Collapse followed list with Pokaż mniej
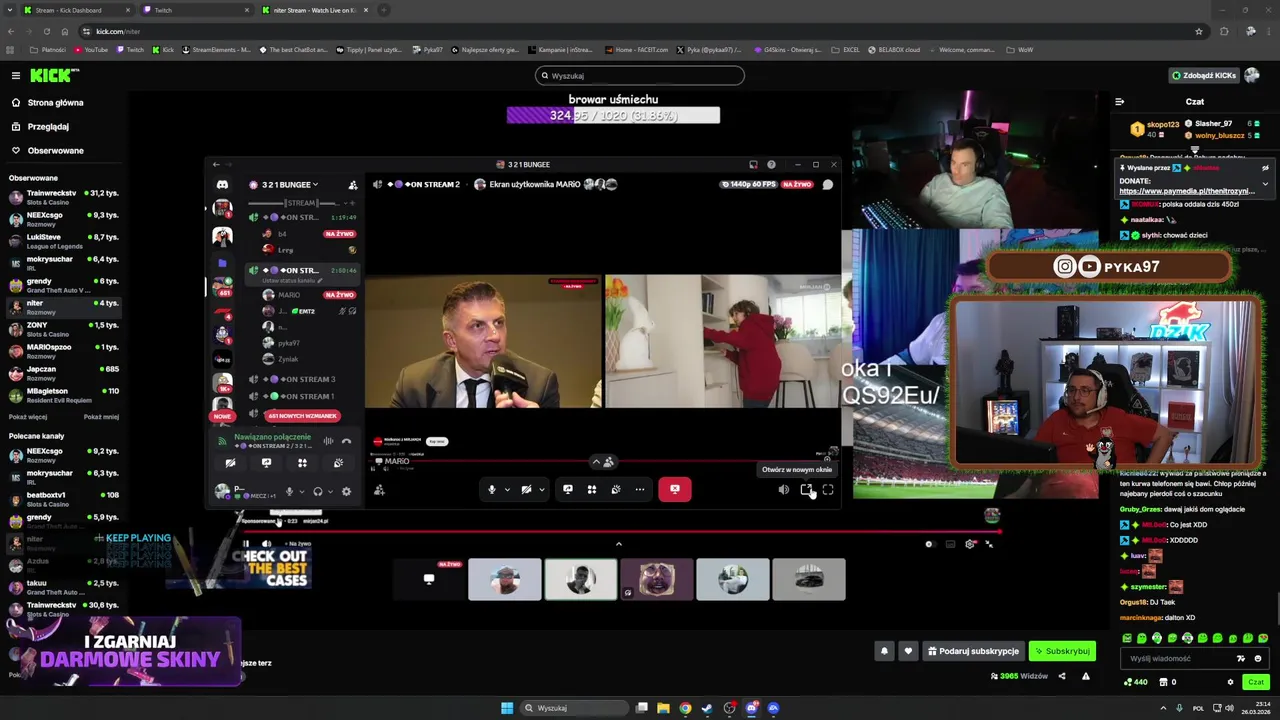This screenshot has height=720, width=1280. click(101, 417)
